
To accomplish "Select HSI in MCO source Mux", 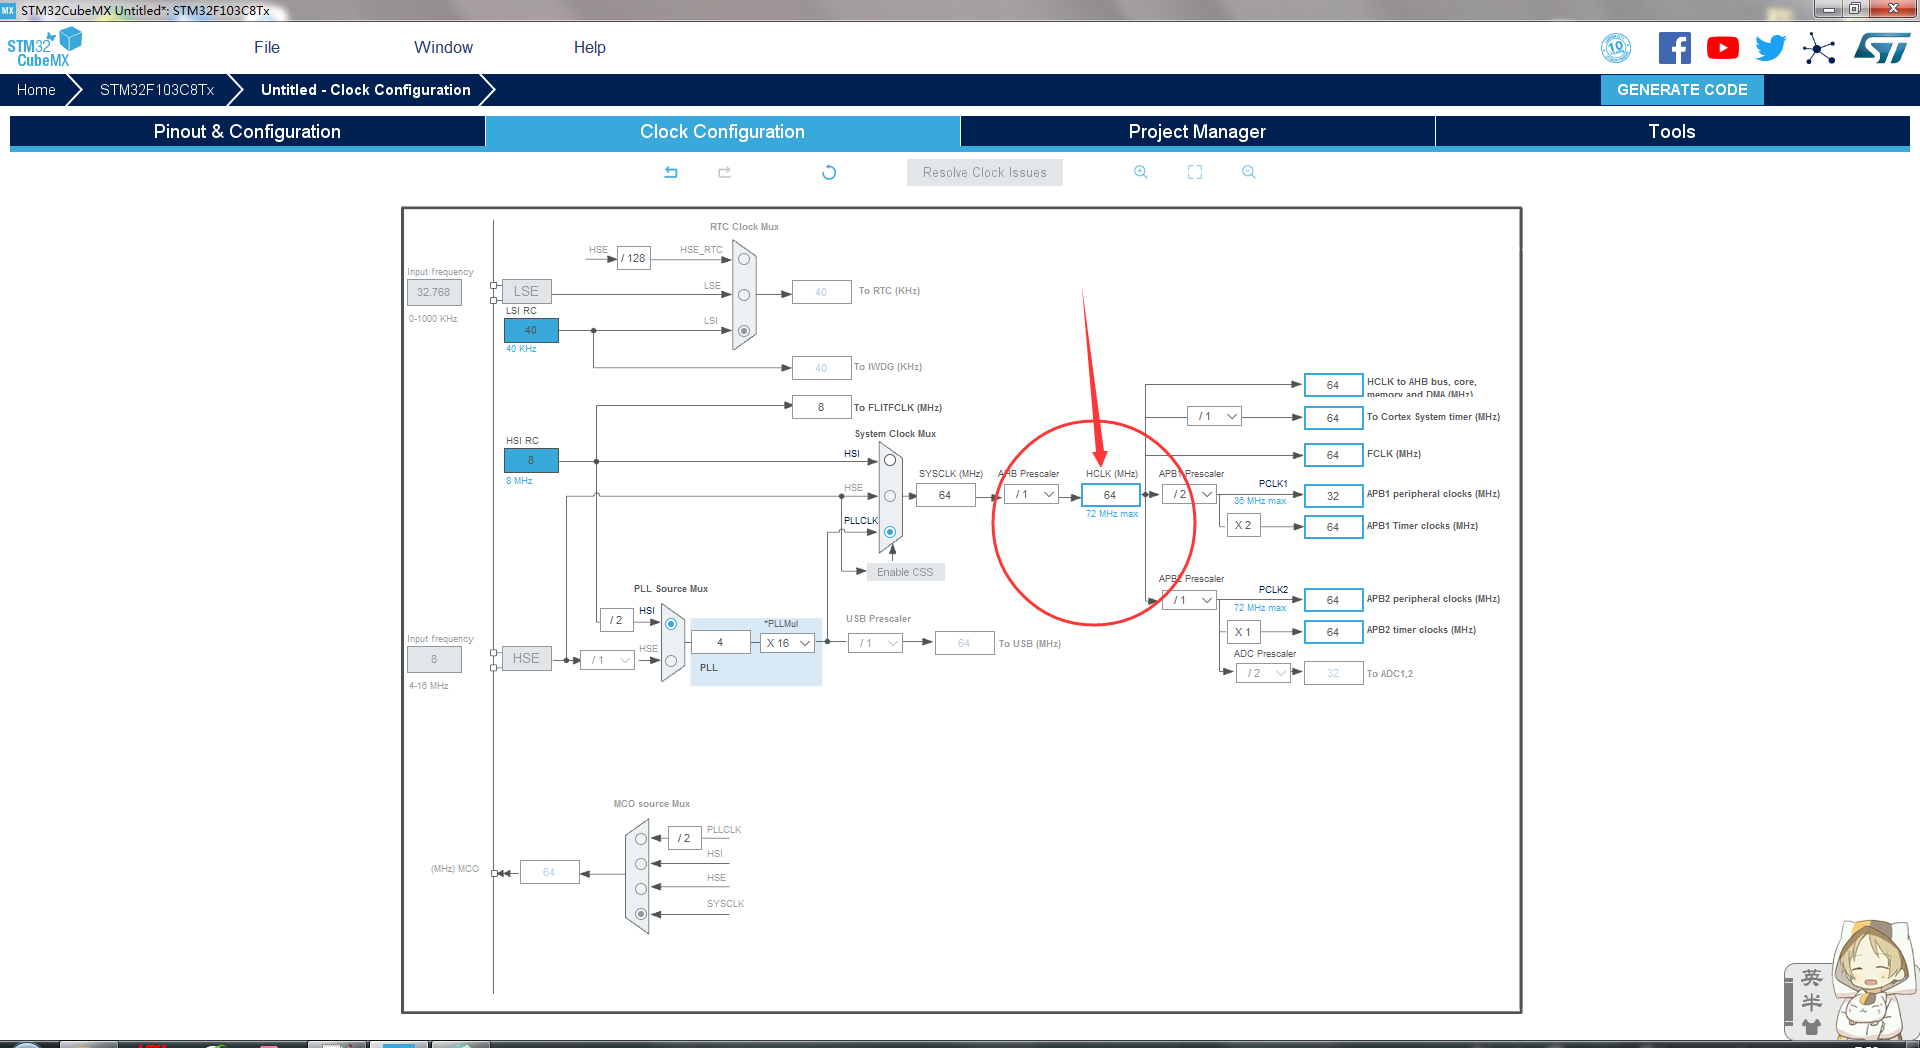I will tap(641, 864).
